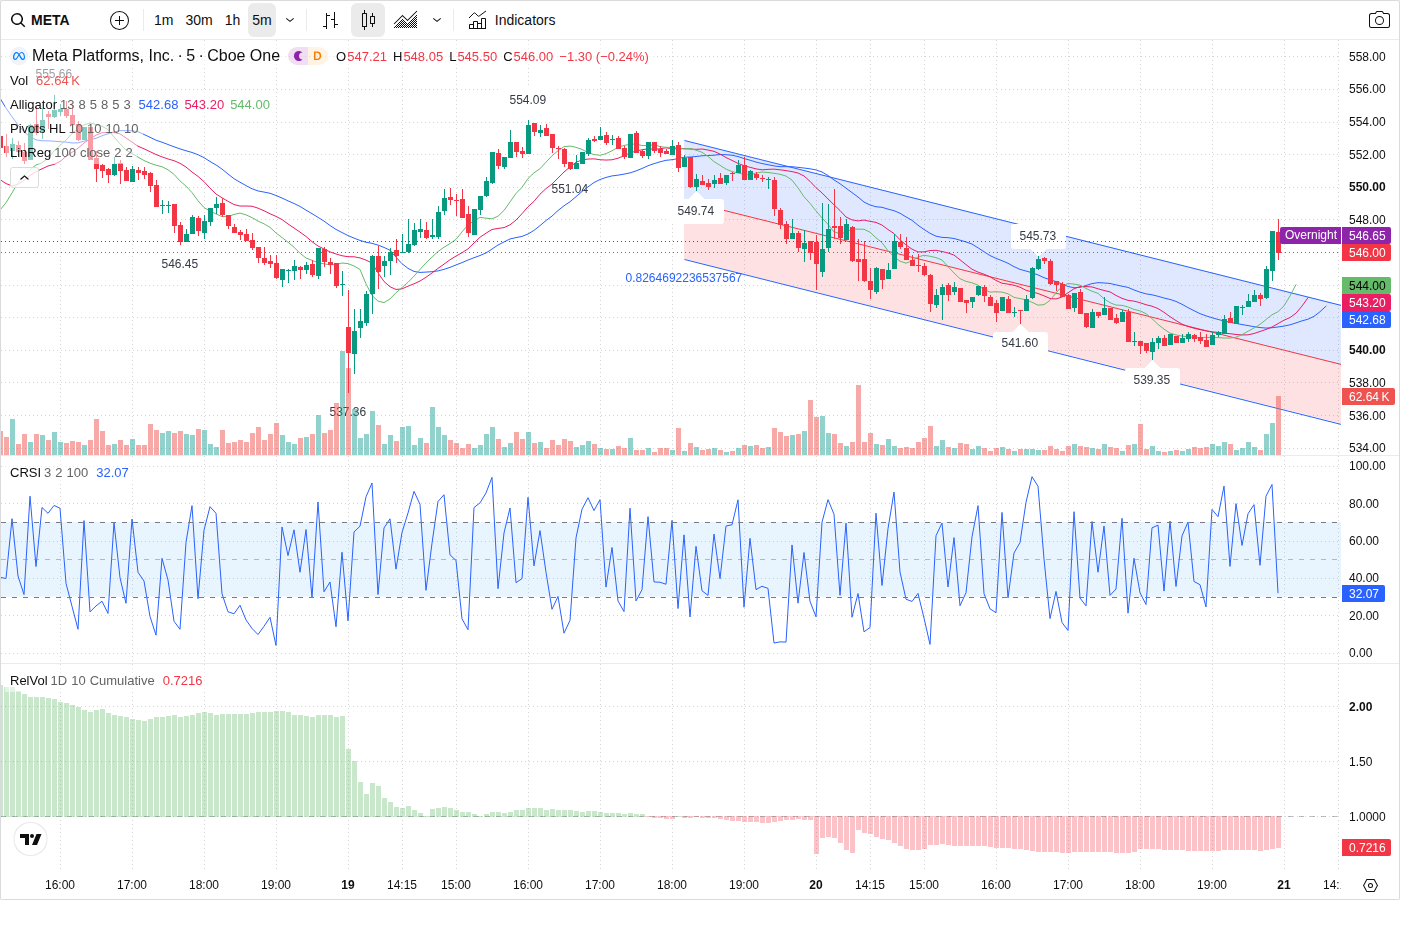Click the blue 542.68 Alligator price tag
The width and height of the screenshot is (1420, 950).
point(1367,320)
